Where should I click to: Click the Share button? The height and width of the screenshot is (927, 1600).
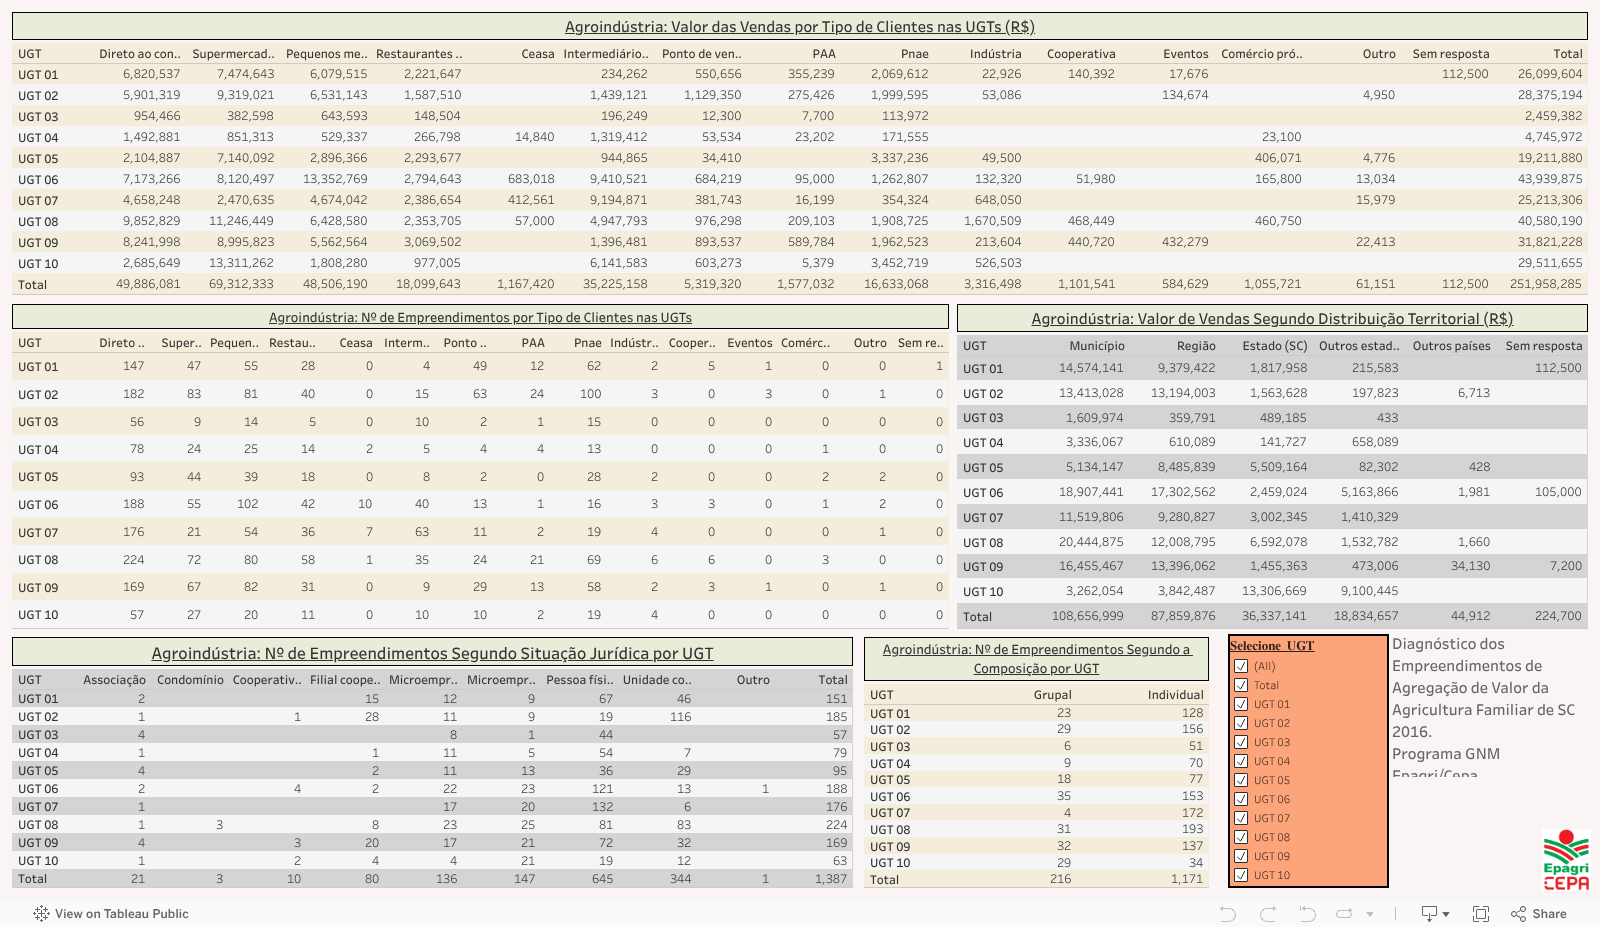[1539, 913]
